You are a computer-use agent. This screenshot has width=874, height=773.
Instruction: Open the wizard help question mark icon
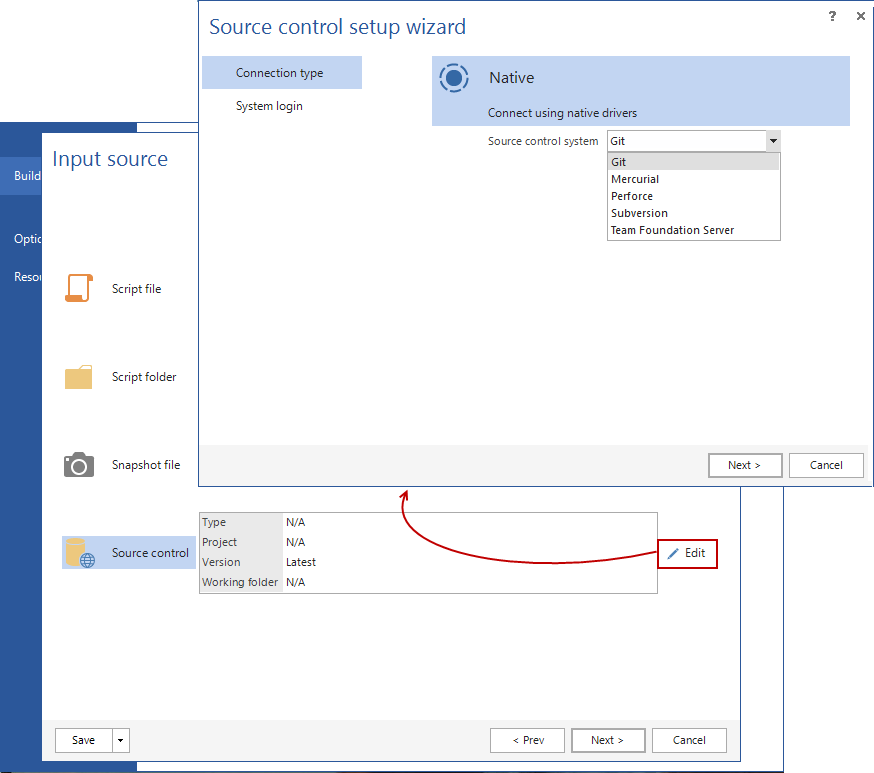832,16
